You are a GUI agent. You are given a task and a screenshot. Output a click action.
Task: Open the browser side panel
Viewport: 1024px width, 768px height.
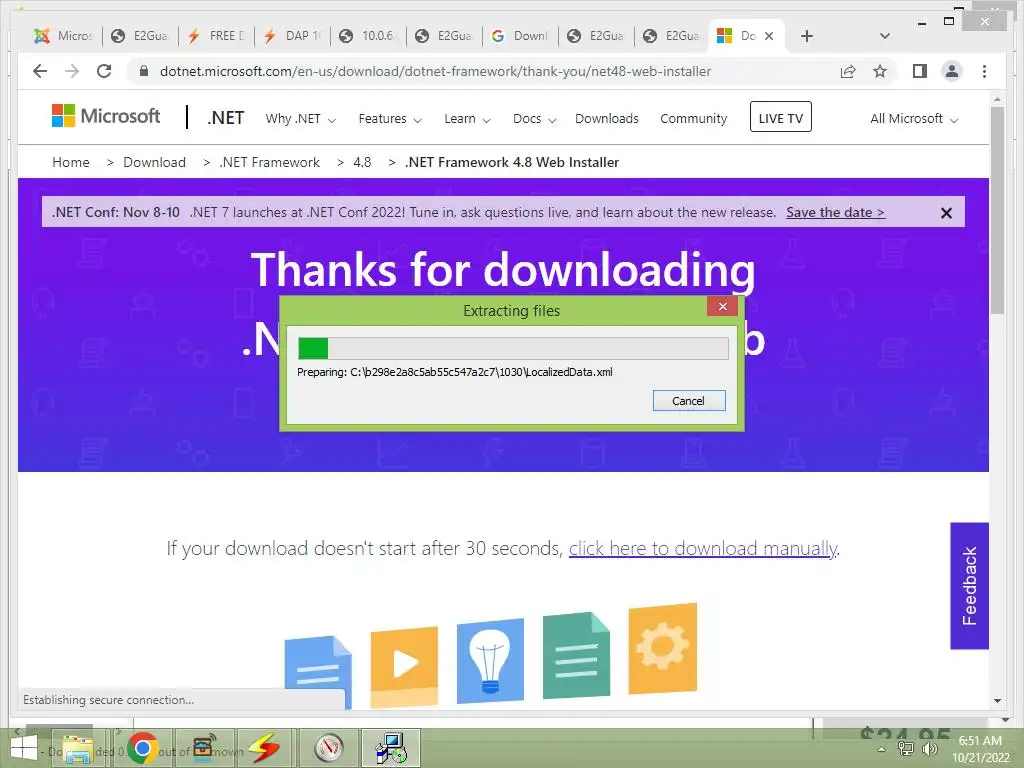(x=920, y=71)
